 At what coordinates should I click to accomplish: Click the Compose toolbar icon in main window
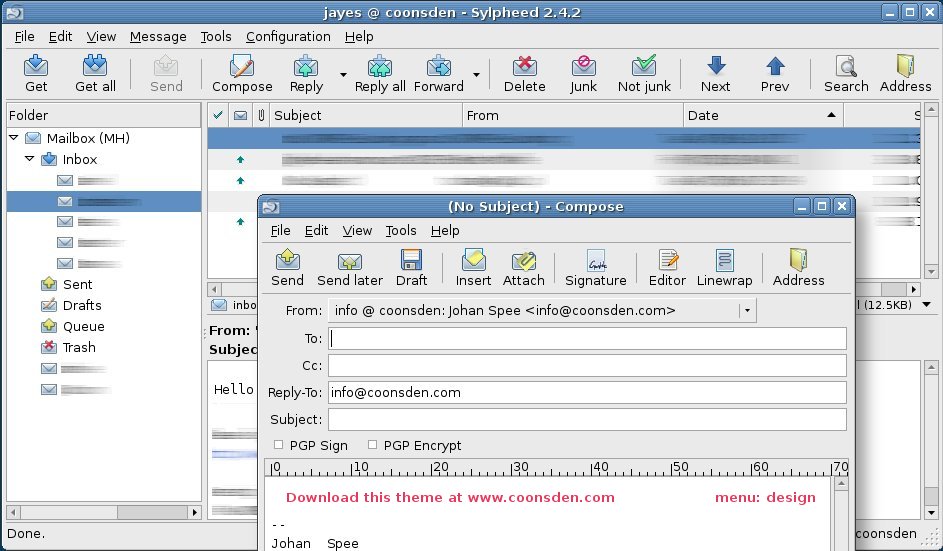(x=242, y=66)
